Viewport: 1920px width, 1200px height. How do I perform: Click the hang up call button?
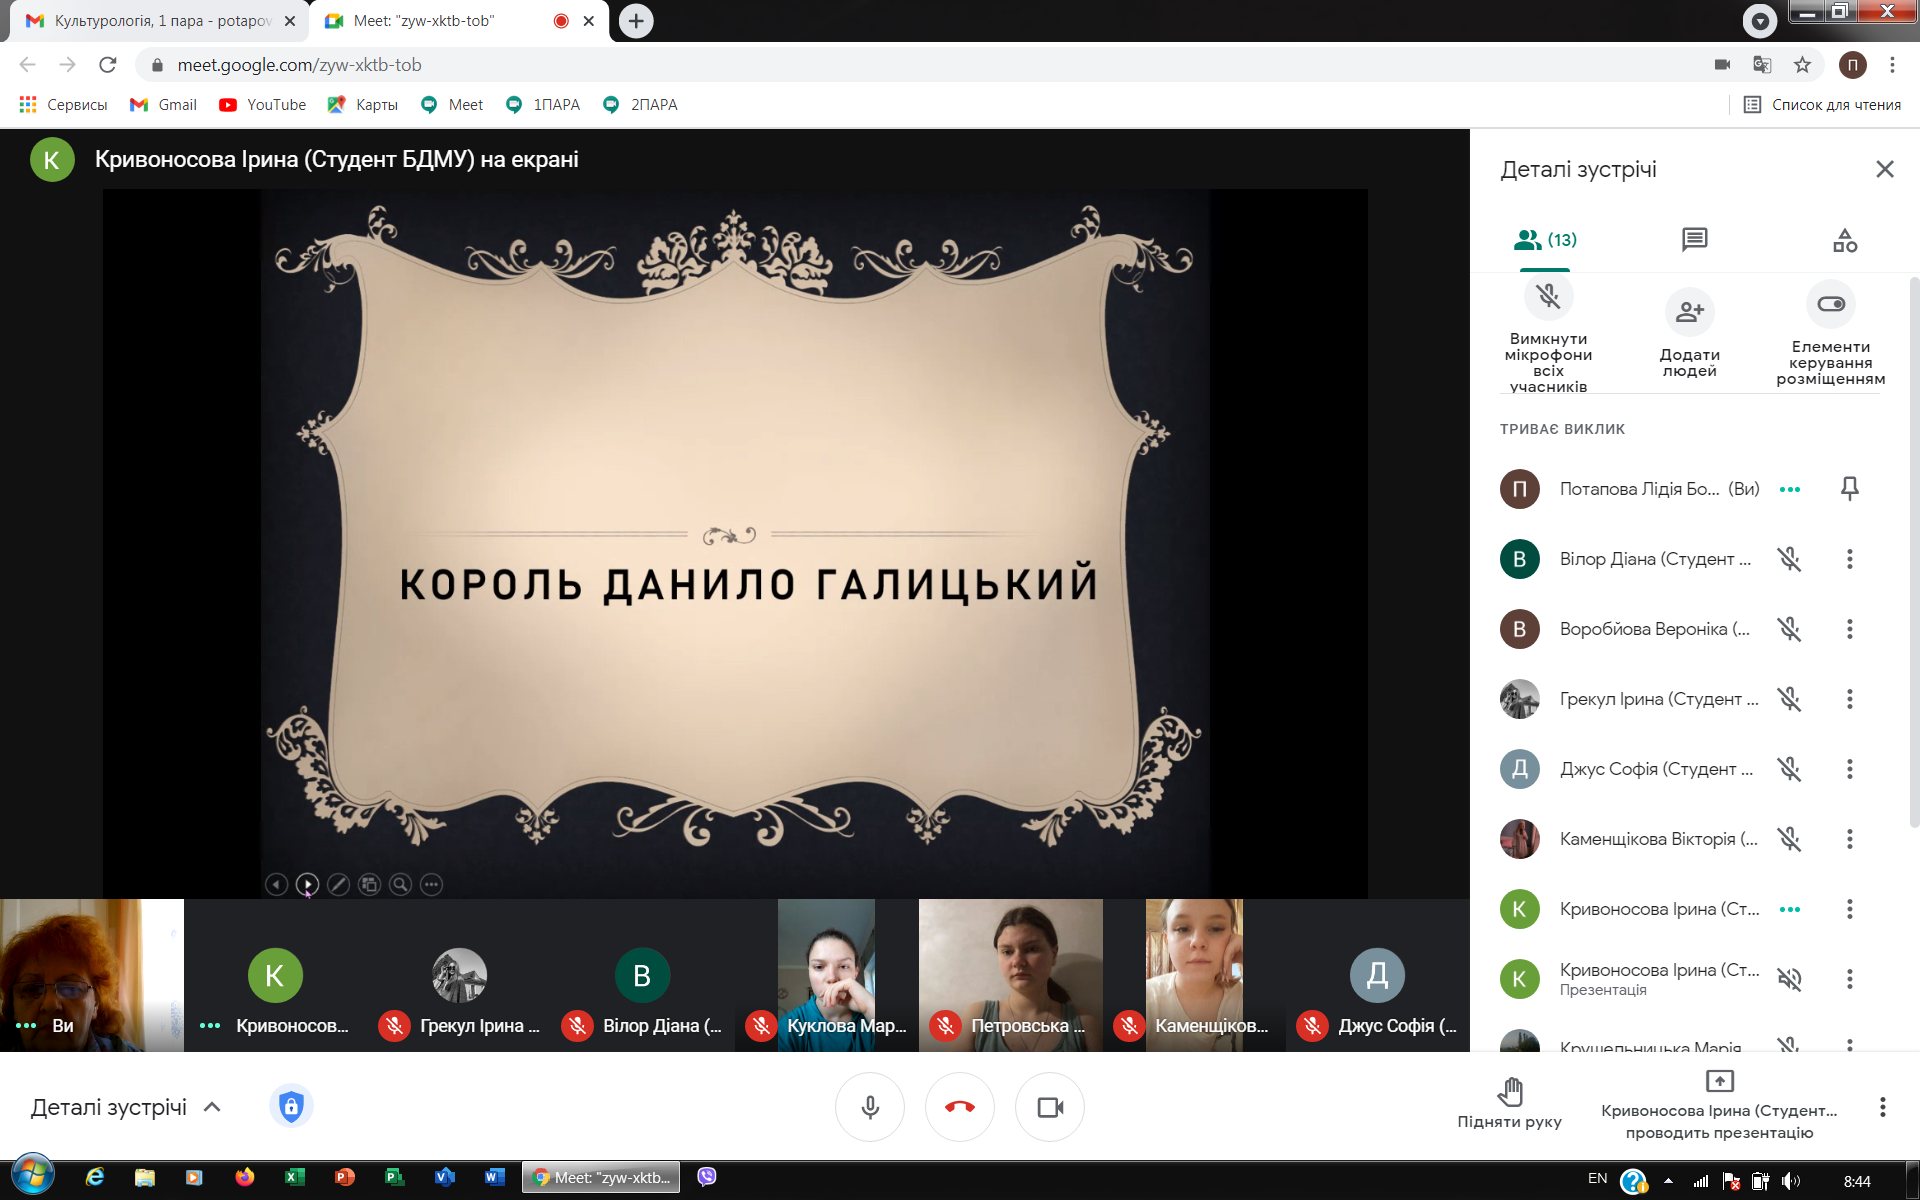[x=959, y=1107]
